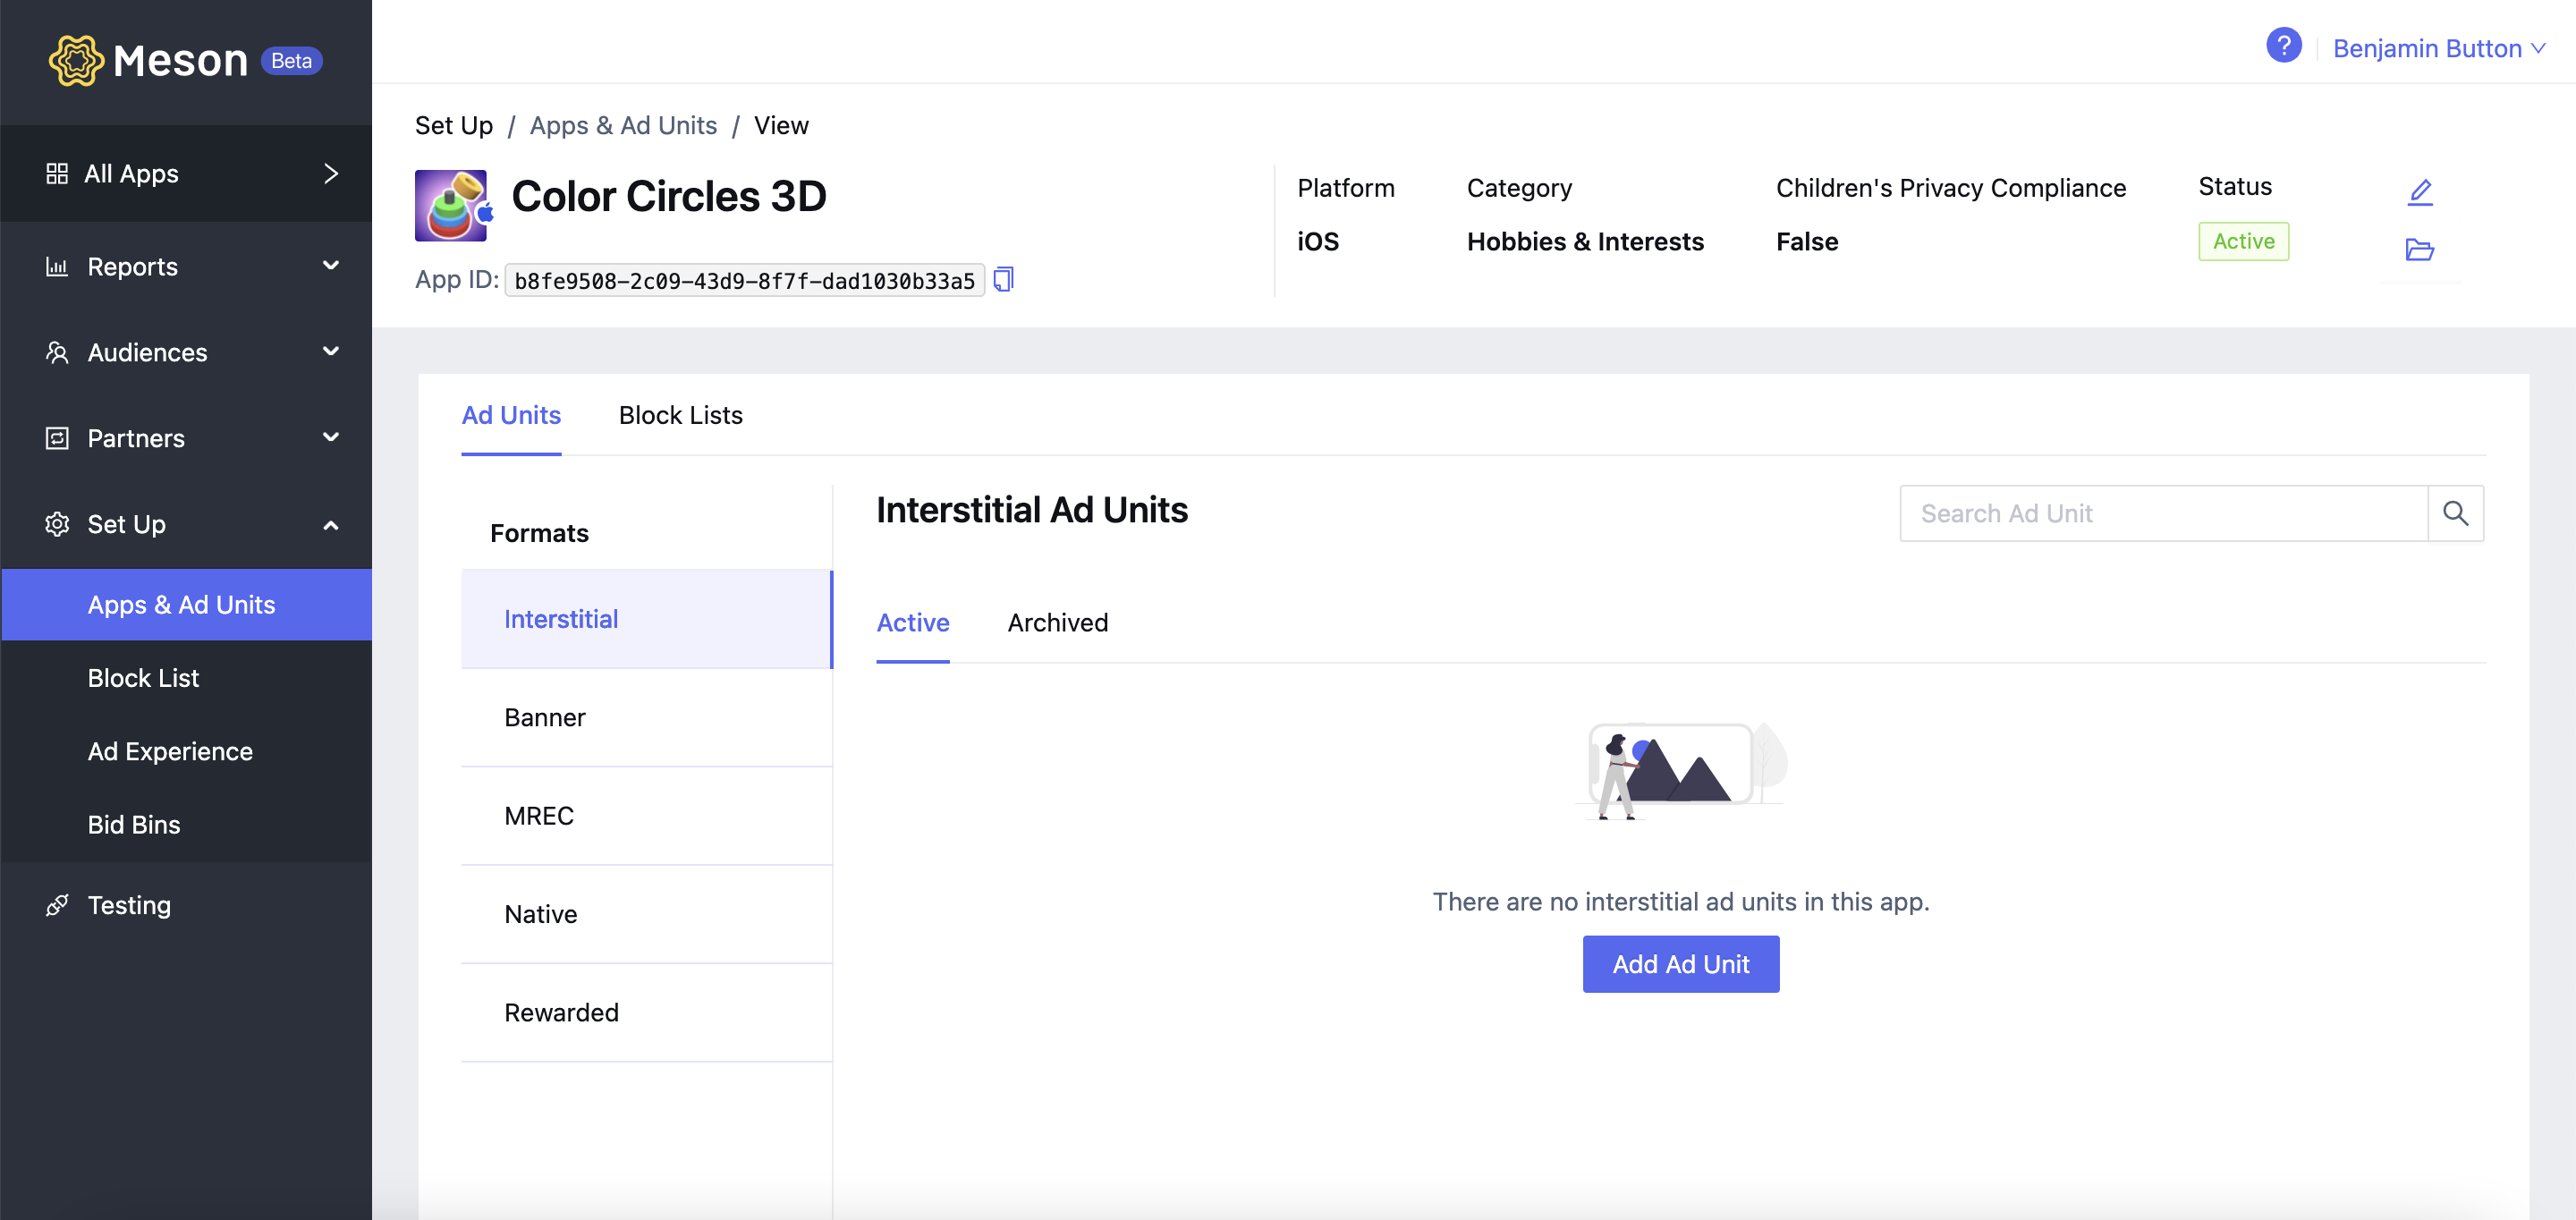Click the edit pencil icon for app
2576x1220 pixels.
click(2419, 191)
